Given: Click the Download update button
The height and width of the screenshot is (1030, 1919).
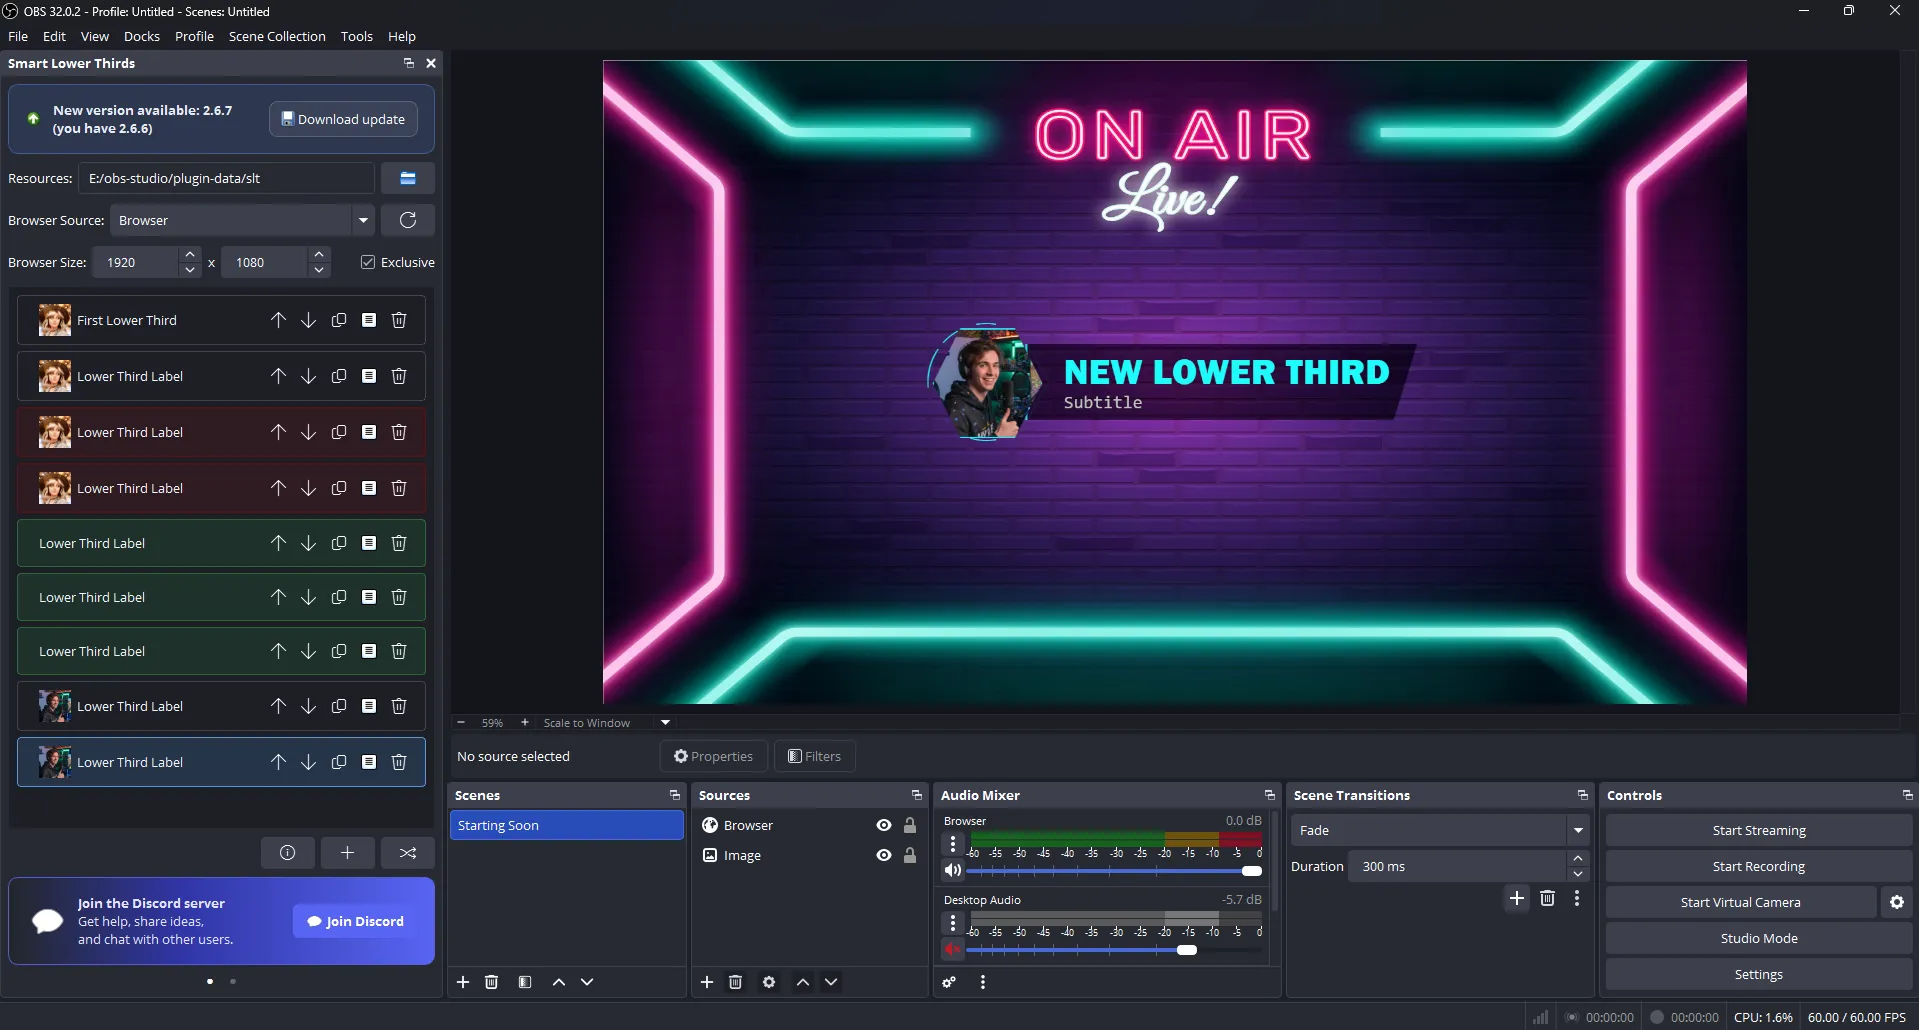Looking at the screenshot, I should click(x=343, y=118).
